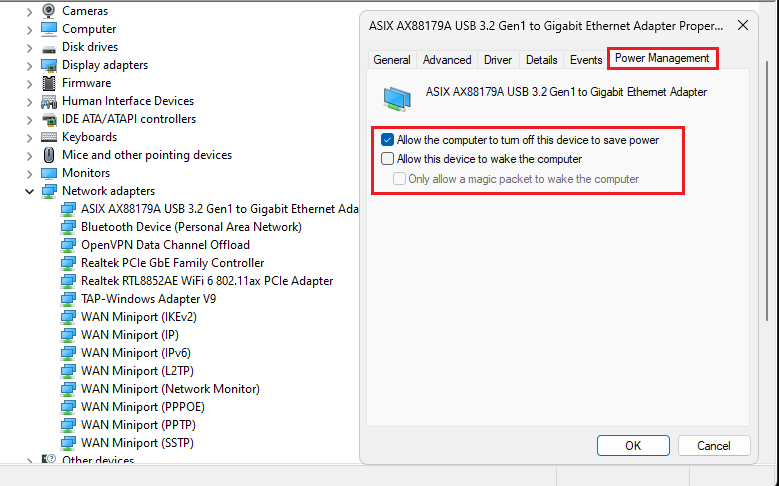Viewport: 779px width, 486px height.
Task: Enable allow this device to wake computer
Action: coord(388,159)
